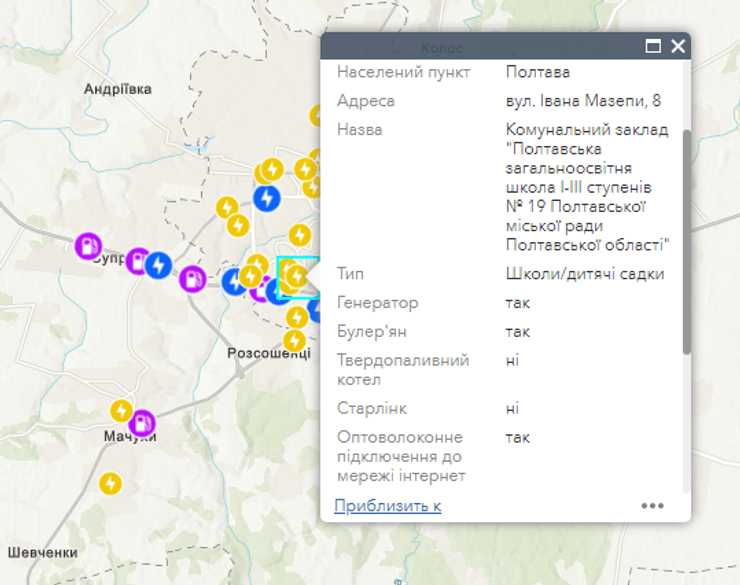Image resolution: width=740 pixels, height=585 pixels.
Task: Click the 'Приблизить к' zoom link
Action: pyautogui.click(x=387, y=506)
